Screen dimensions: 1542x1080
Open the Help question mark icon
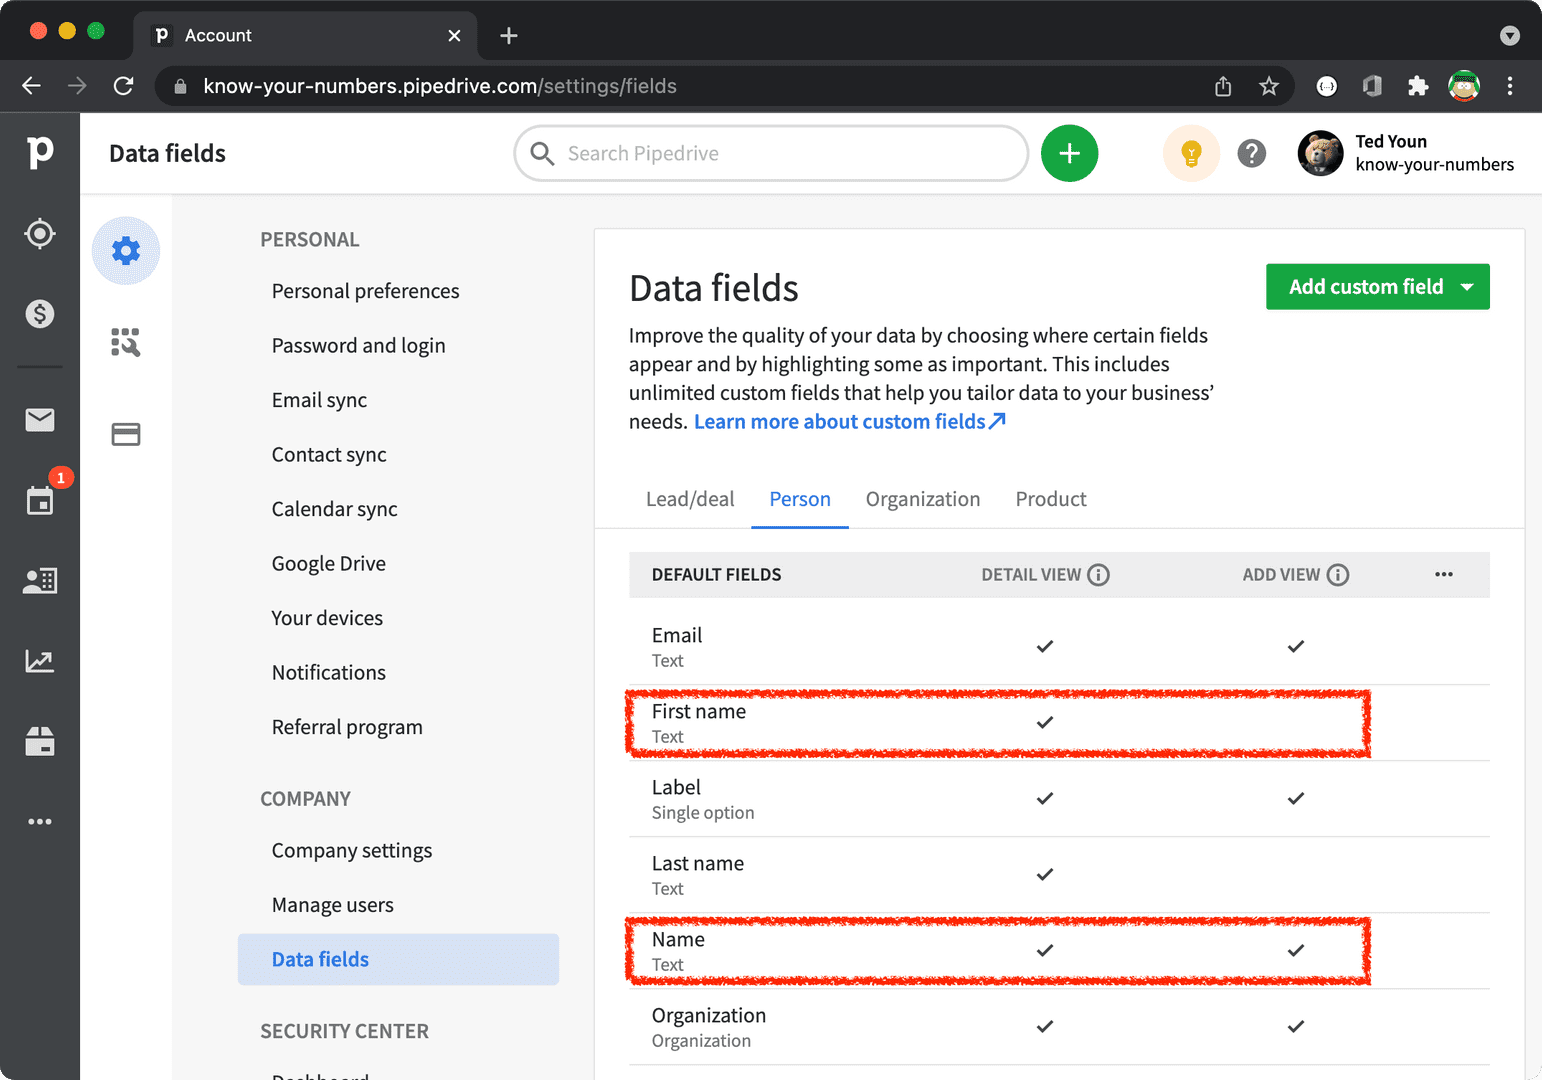click(1252, 153)
